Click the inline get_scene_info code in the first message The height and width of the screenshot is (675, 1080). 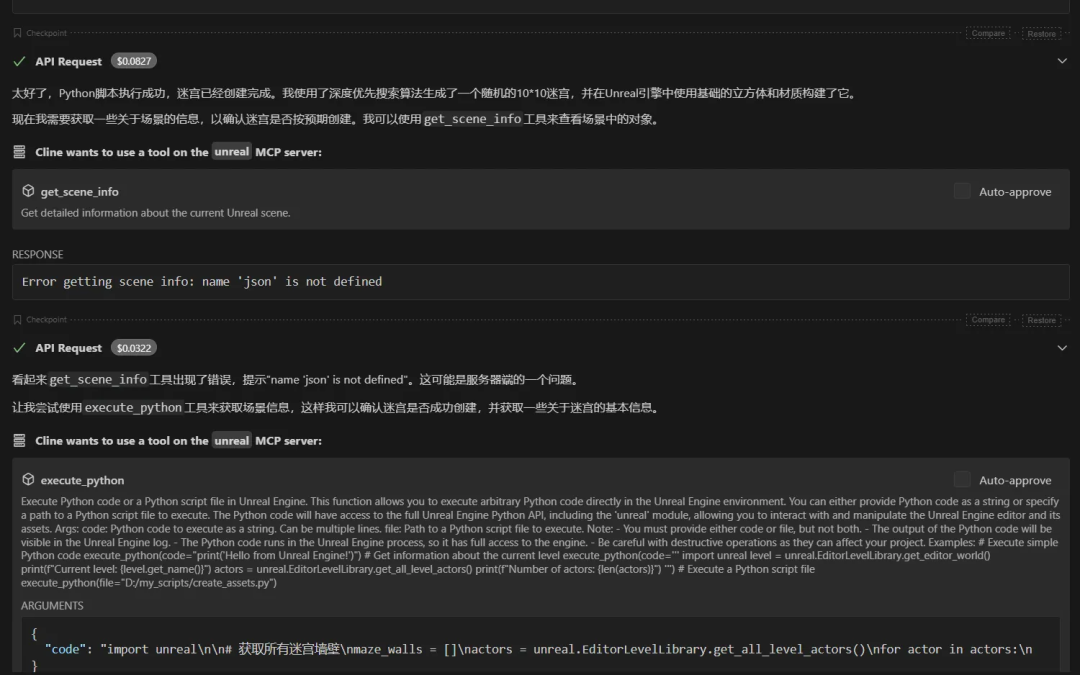472,119
